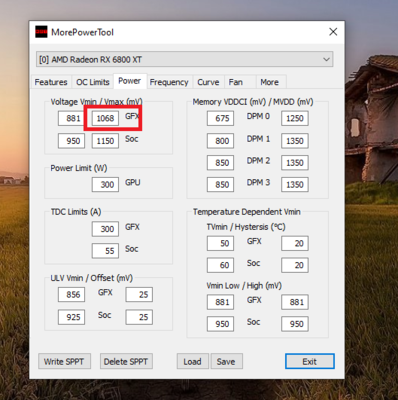Click the Exit button
Viewport: 398px width, 400px height.
click(310, 361)
